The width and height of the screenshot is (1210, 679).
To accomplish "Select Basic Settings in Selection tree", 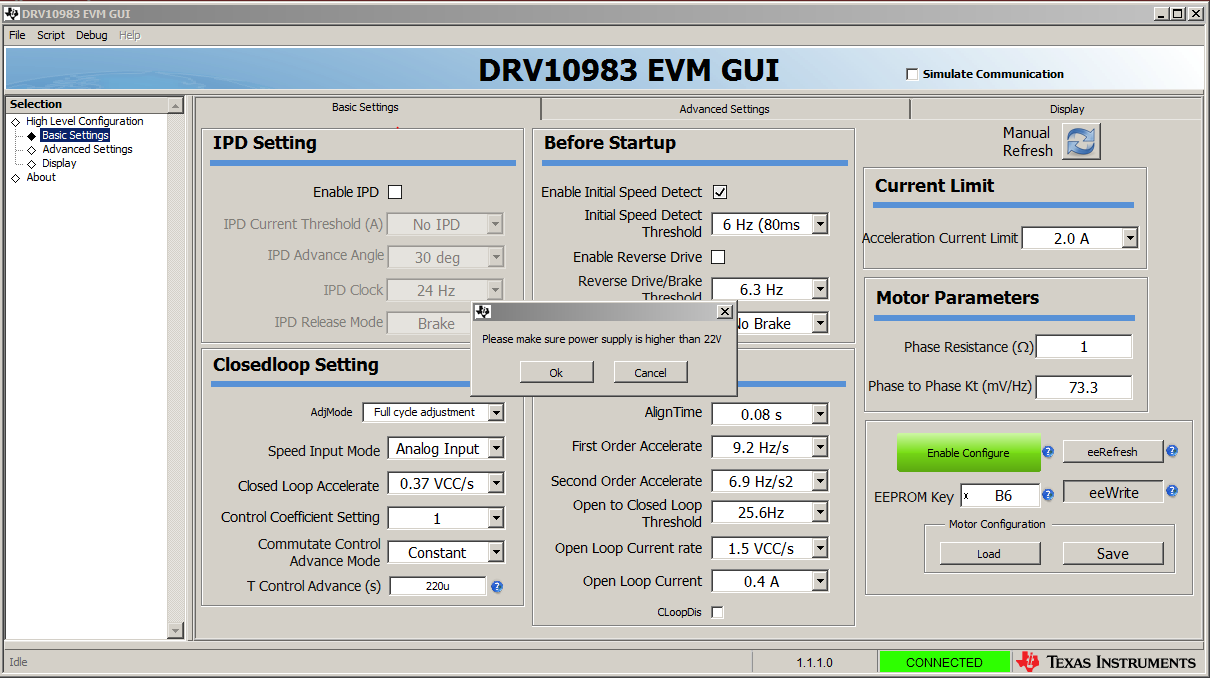I will tap(75, 135).
